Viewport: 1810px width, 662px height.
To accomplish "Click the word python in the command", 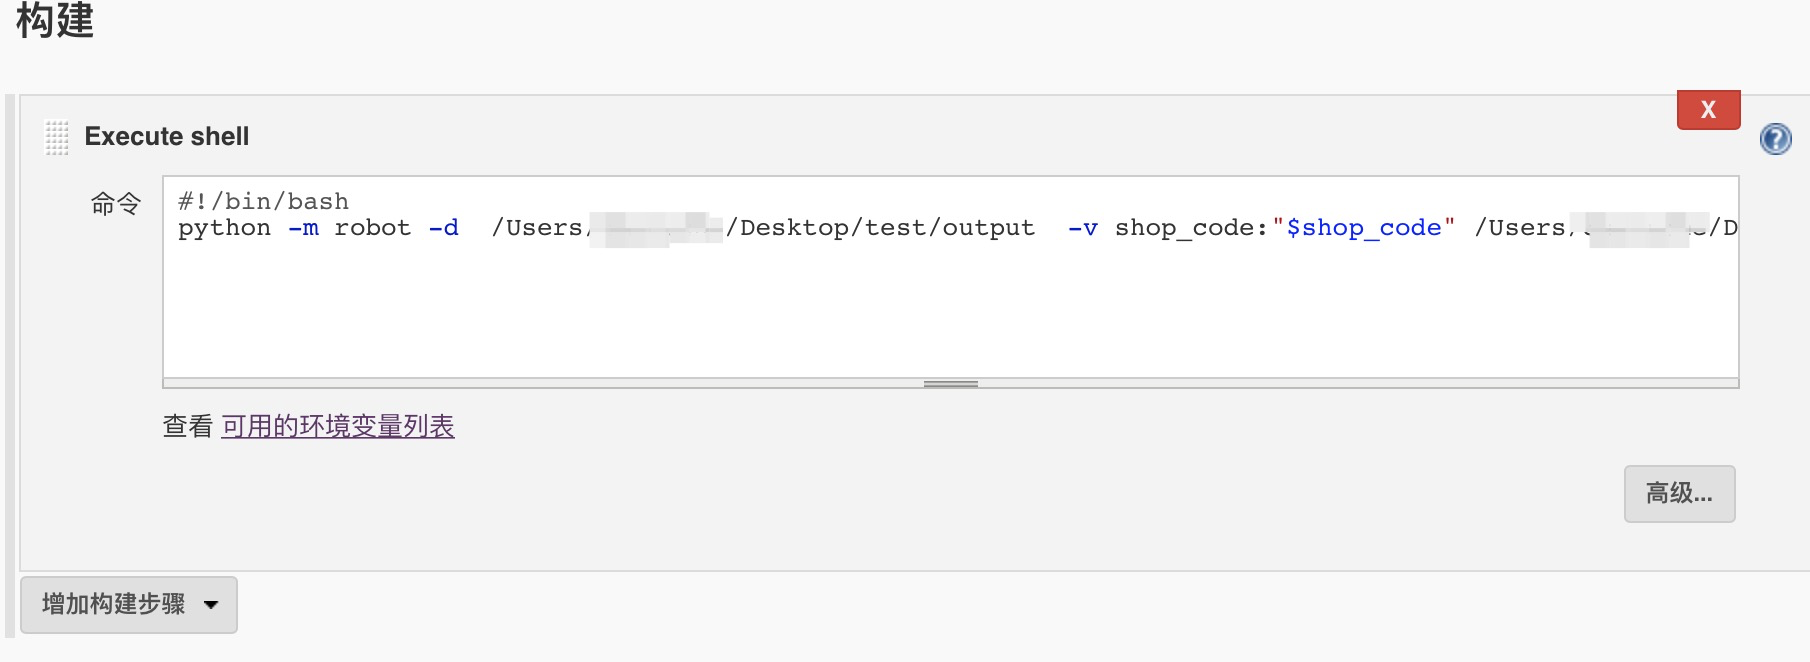I will pyautogui.click(x=224, y=228).
